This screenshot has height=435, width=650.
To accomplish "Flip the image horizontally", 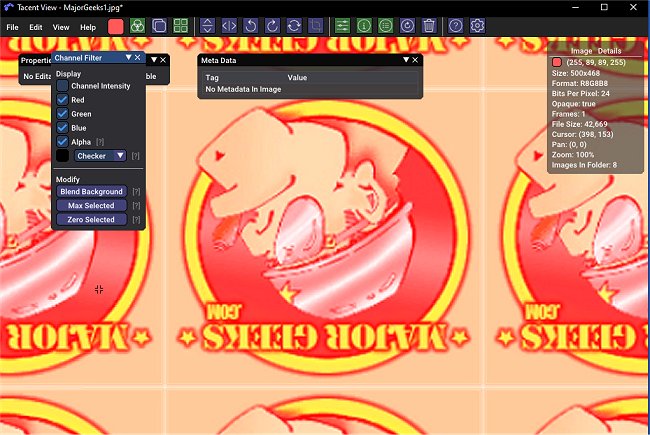I will [229, 26].
